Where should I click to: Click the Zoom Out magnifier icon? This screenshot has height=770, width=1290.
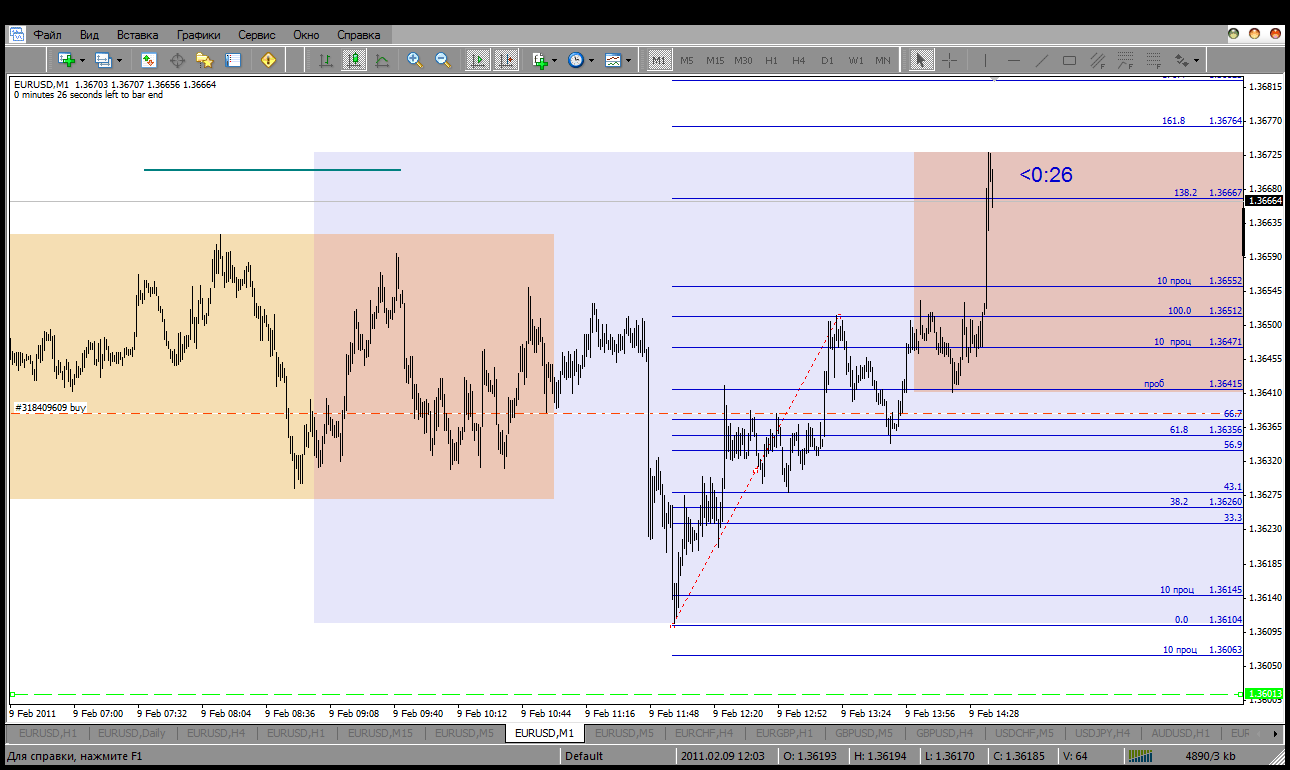443,60
